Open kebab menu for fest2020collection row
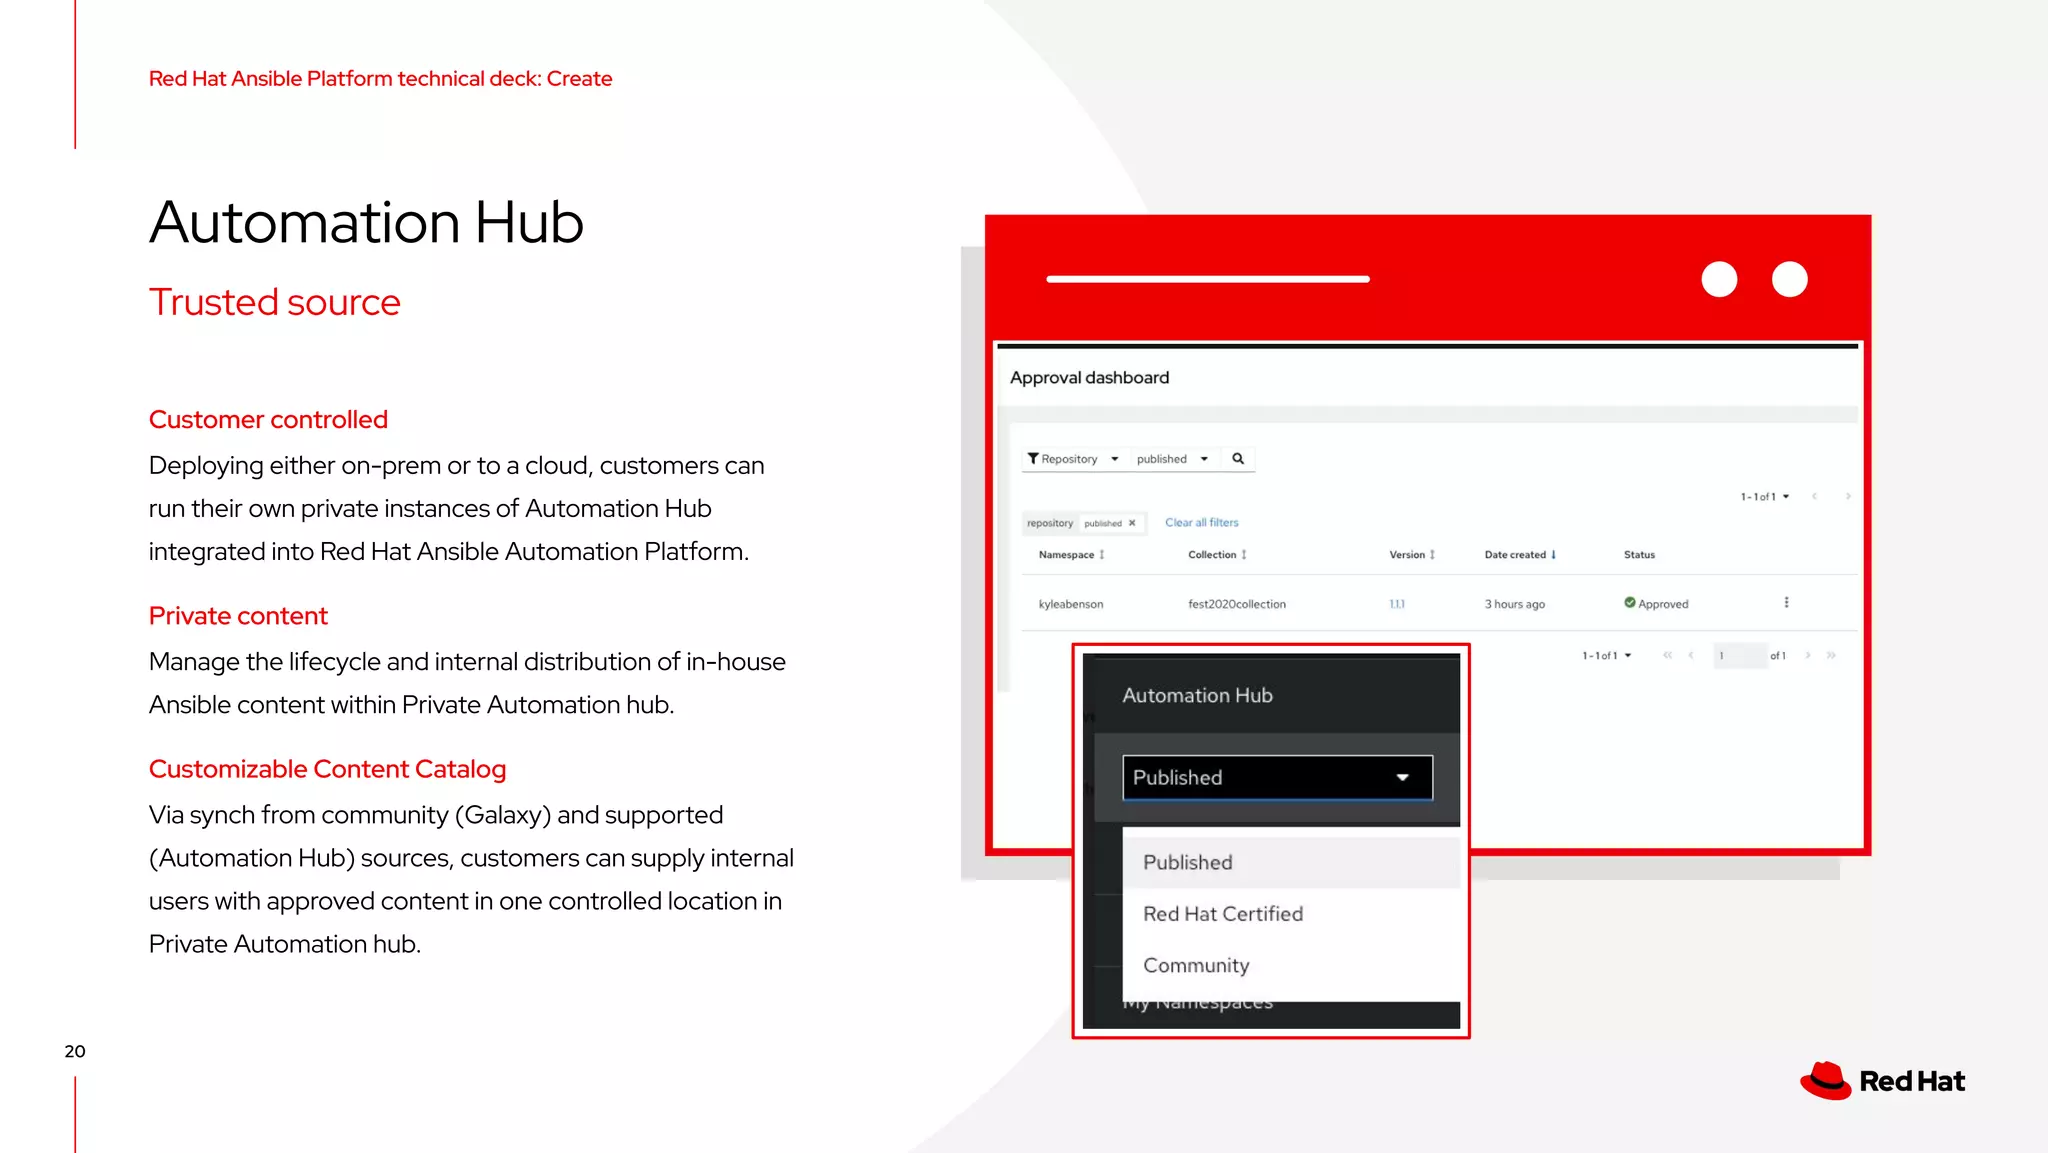This screenshot has height=1153, width=2048. (1786, 603)
